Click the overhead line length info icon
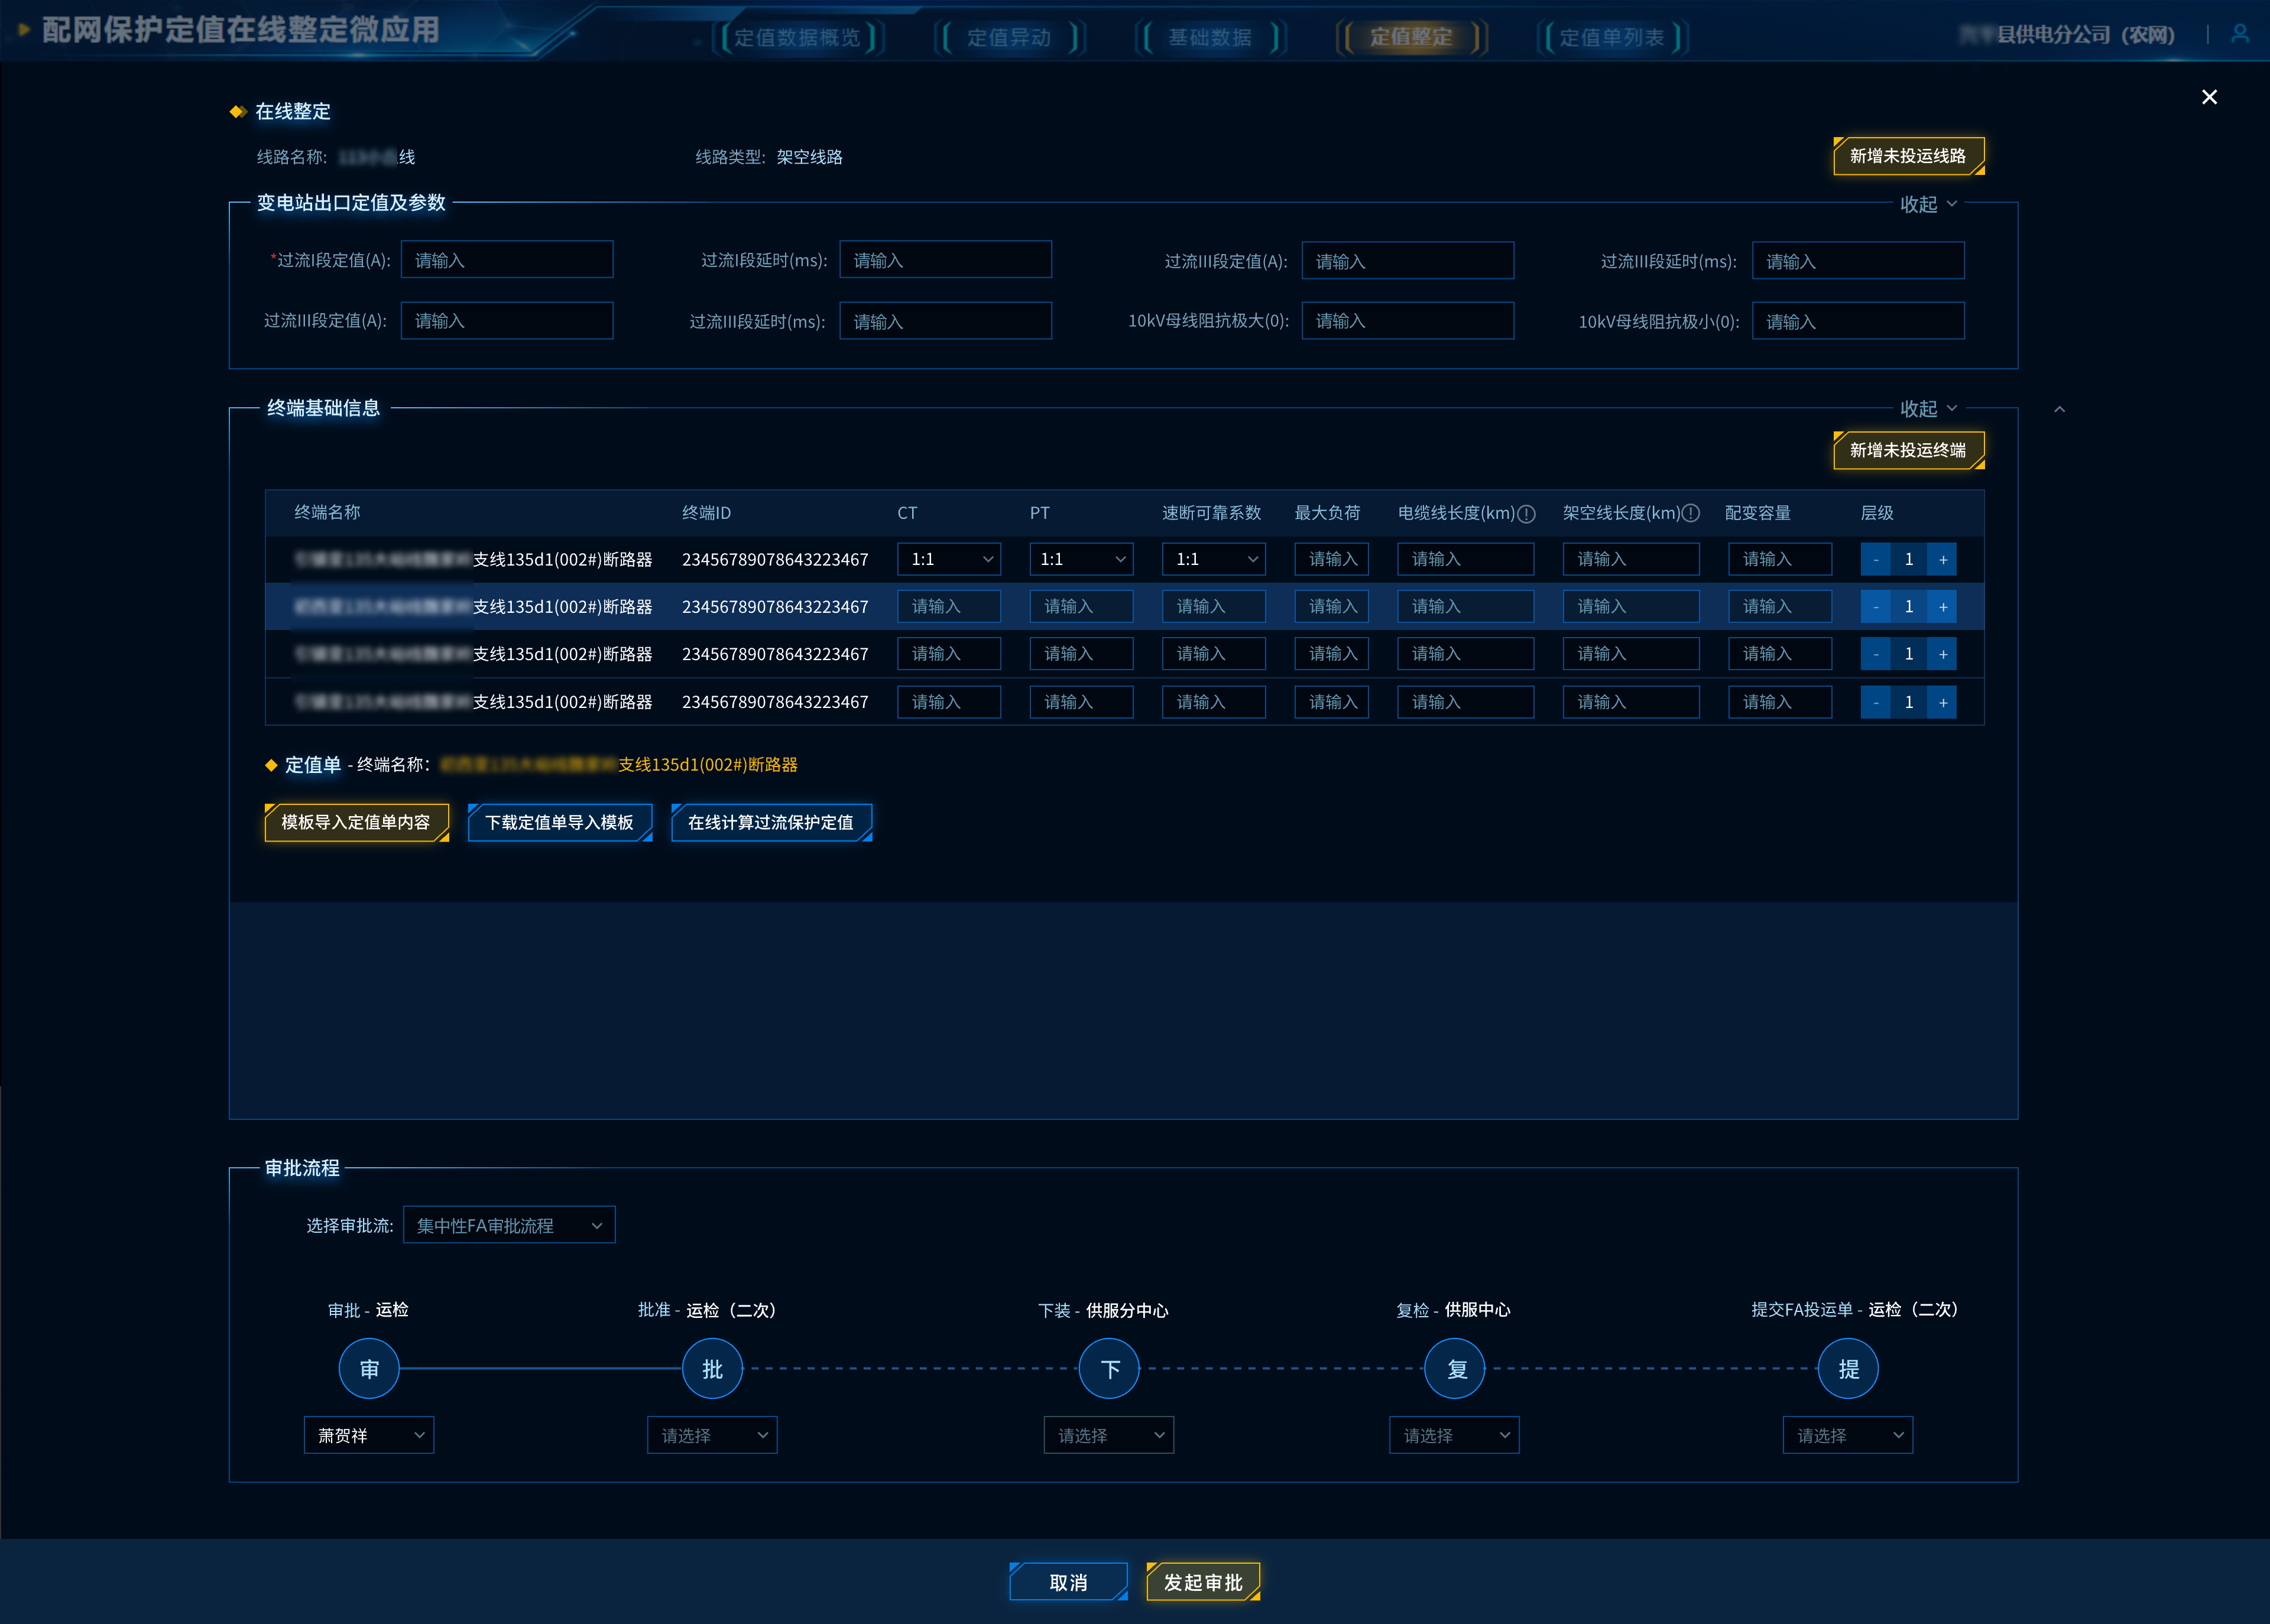Viewport: 2270px width, 1624px height. pyautogui.click(x=1691, y=513)
